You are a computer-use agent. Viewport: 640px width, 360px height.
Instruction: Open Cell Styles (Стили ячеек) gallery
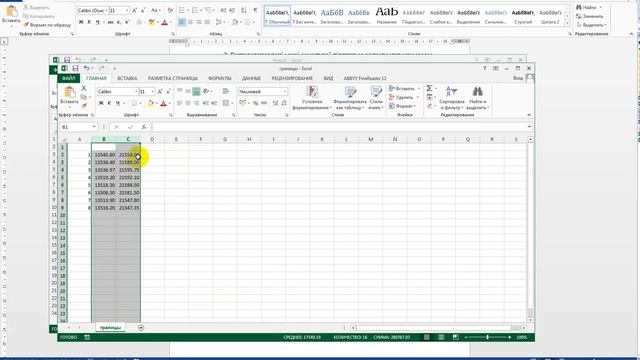pos(376,98)
